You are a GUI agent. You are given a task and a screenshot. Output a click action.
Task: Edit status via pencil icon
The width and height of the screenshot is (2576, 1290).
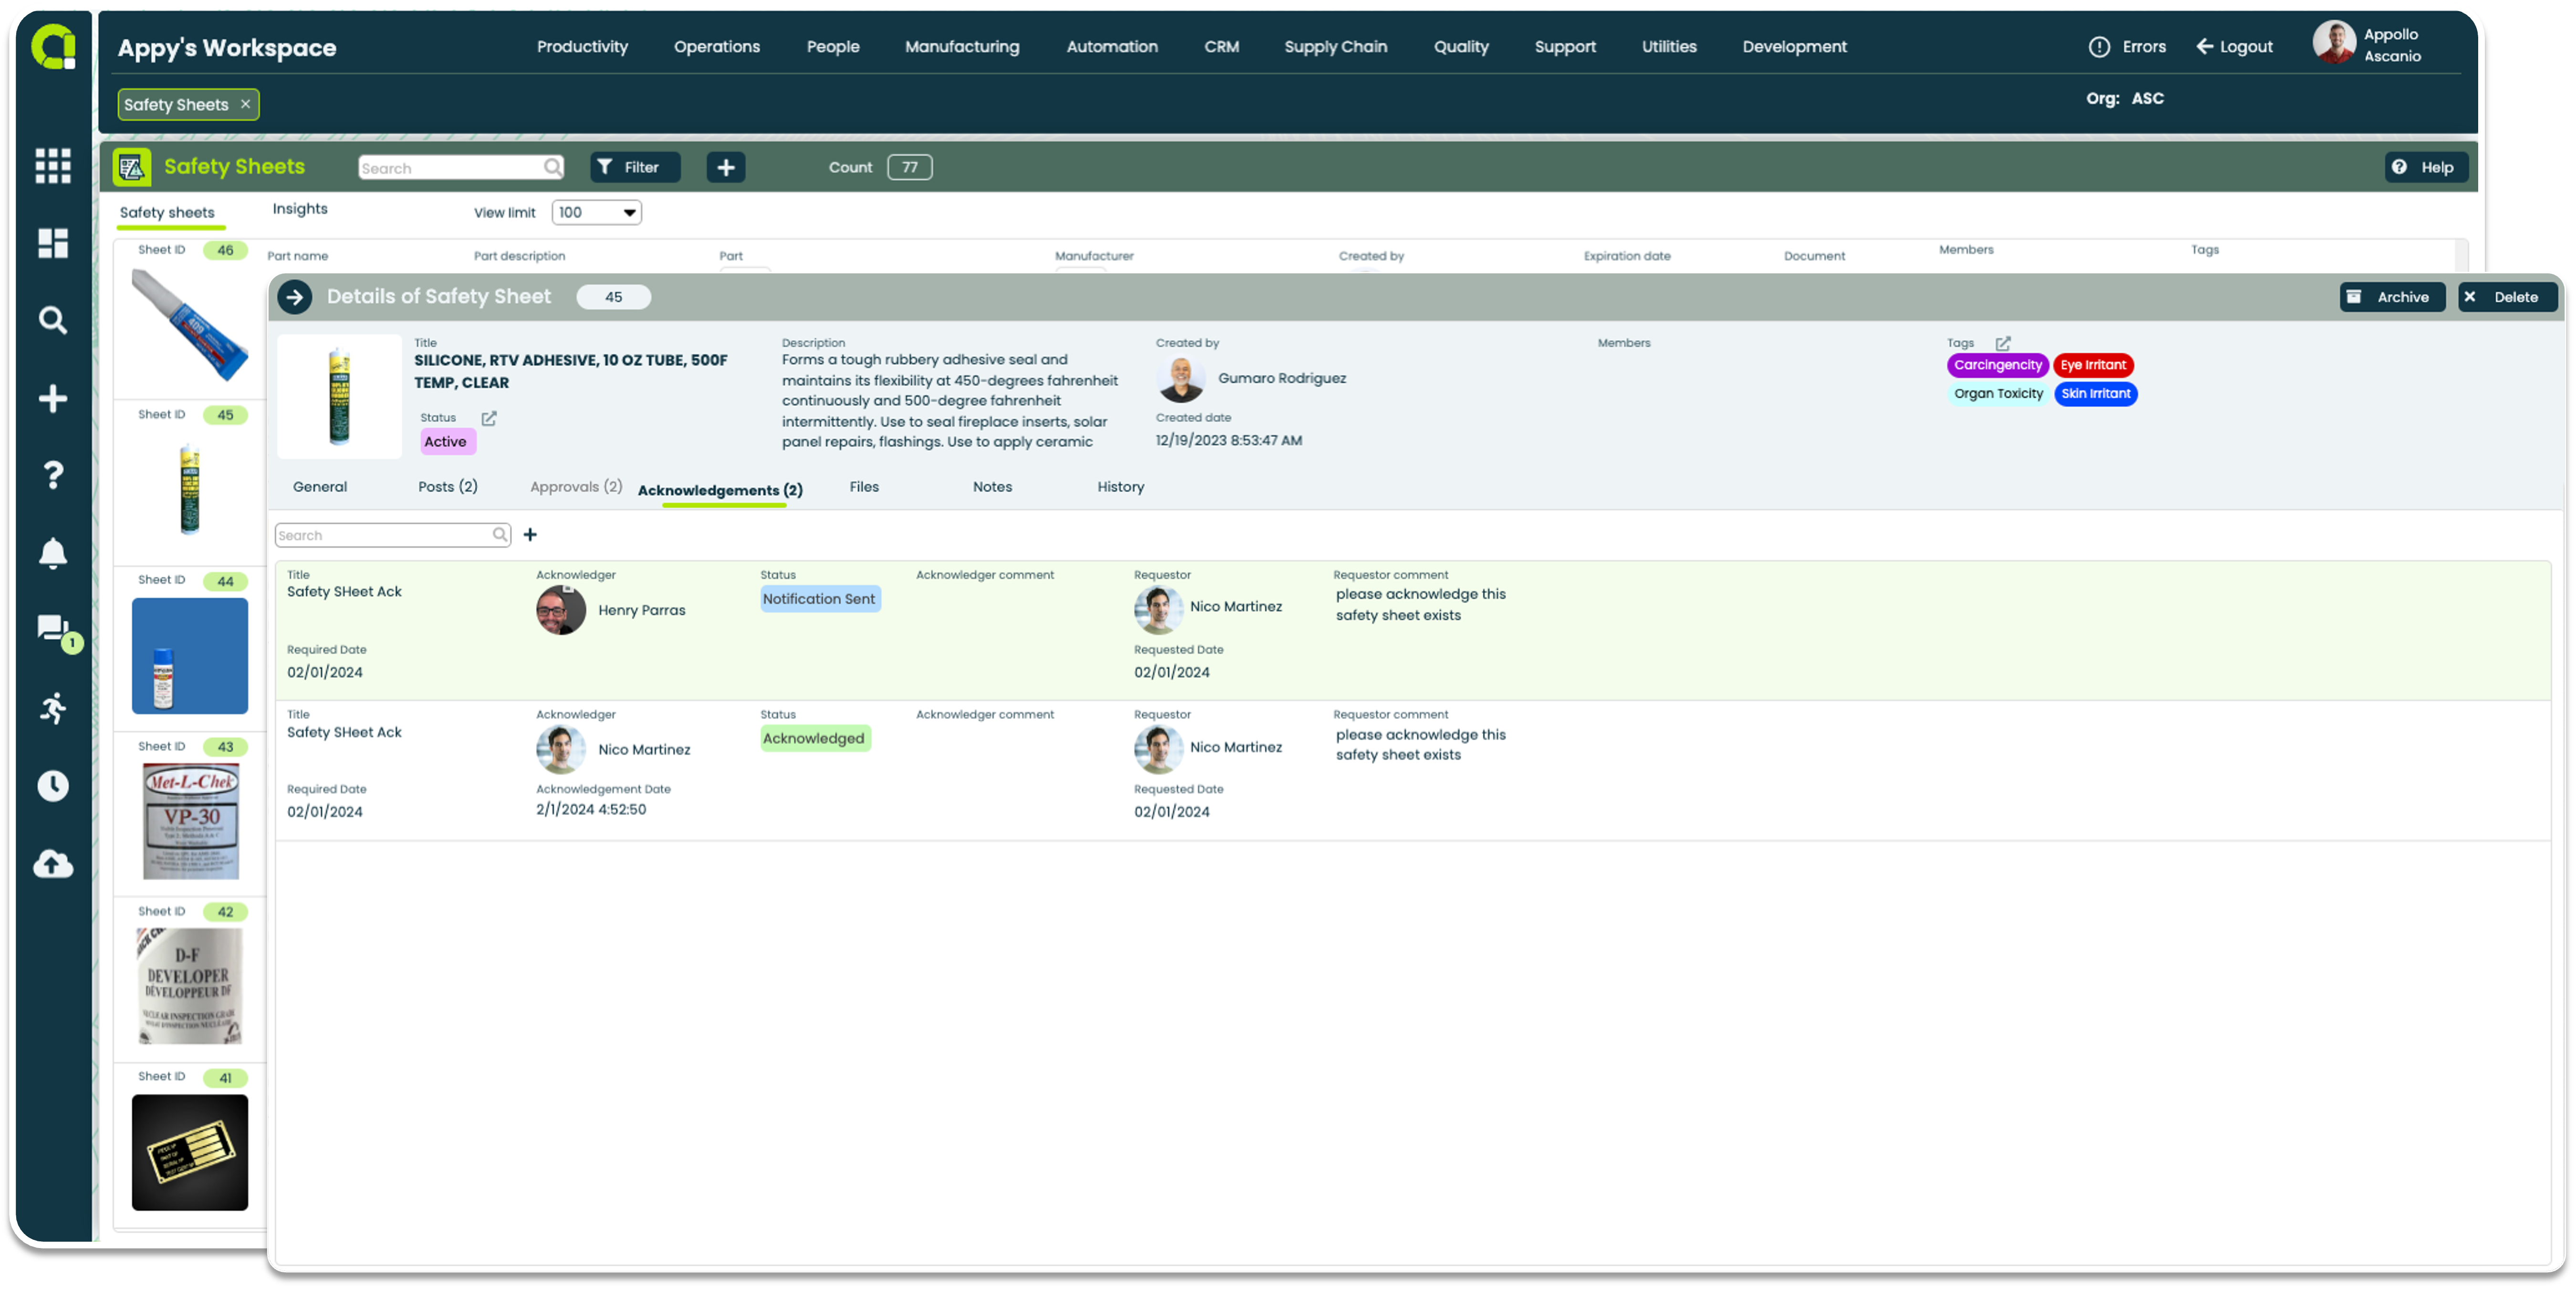click(489, 418)
